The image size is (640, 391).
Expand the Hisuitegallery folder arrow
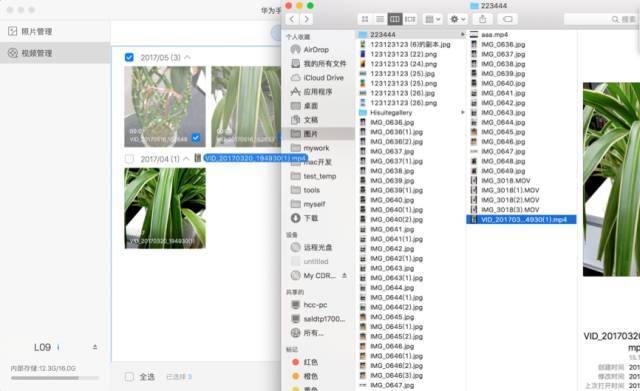point(462,112)
